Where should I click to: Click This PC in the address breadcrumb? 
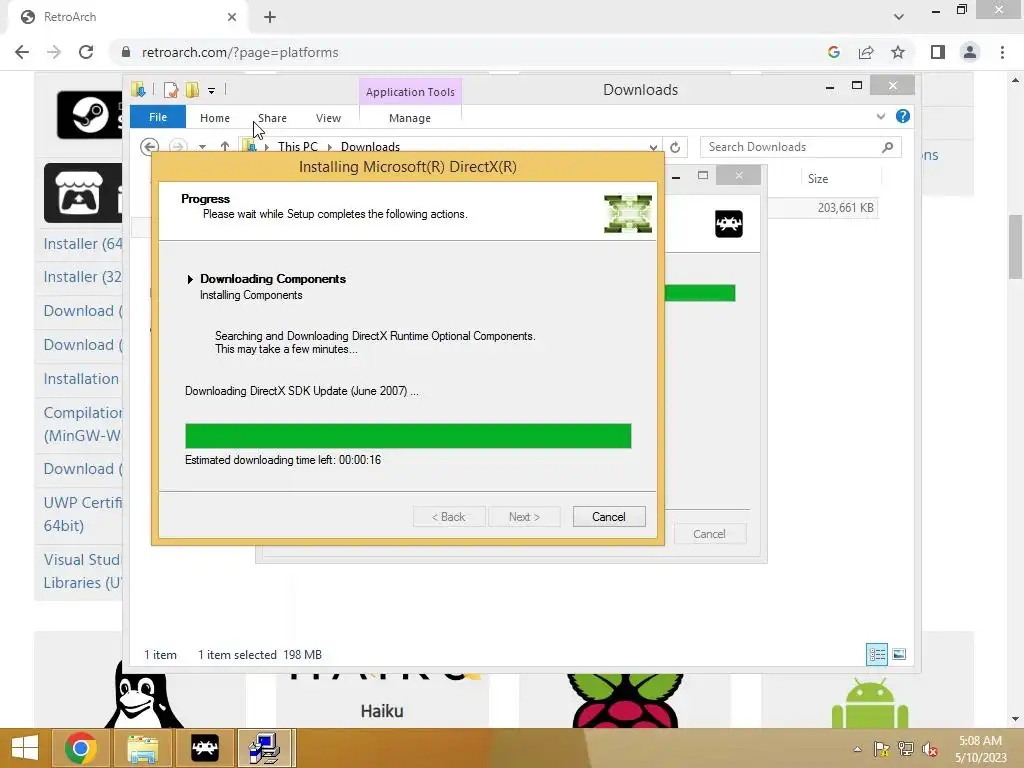point(298,147)
